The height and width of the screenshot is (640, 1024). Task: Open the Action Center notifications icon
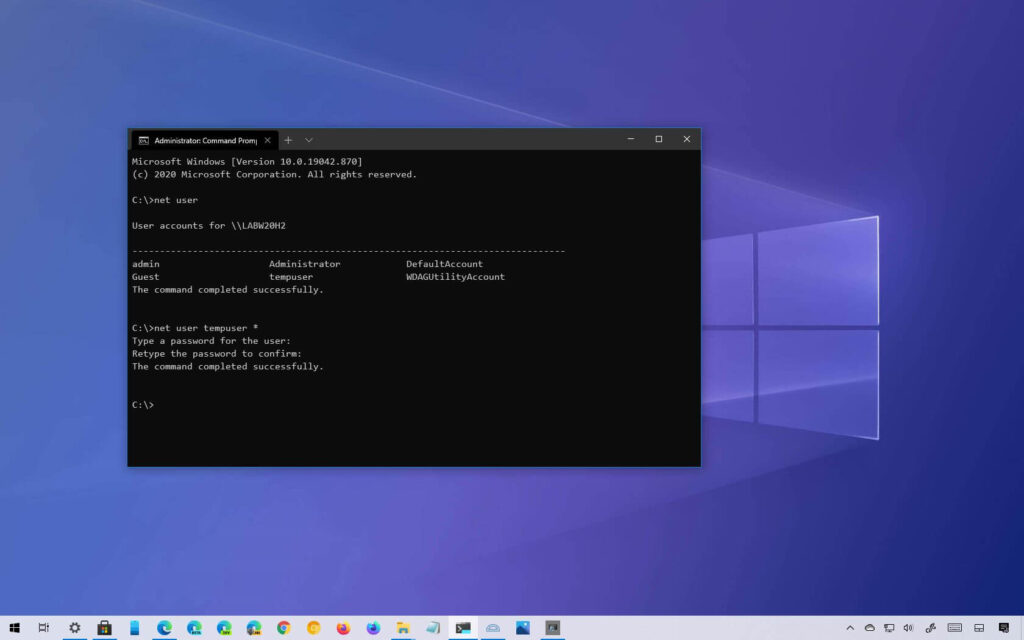pyautogui.click(x=1004, y=628)
